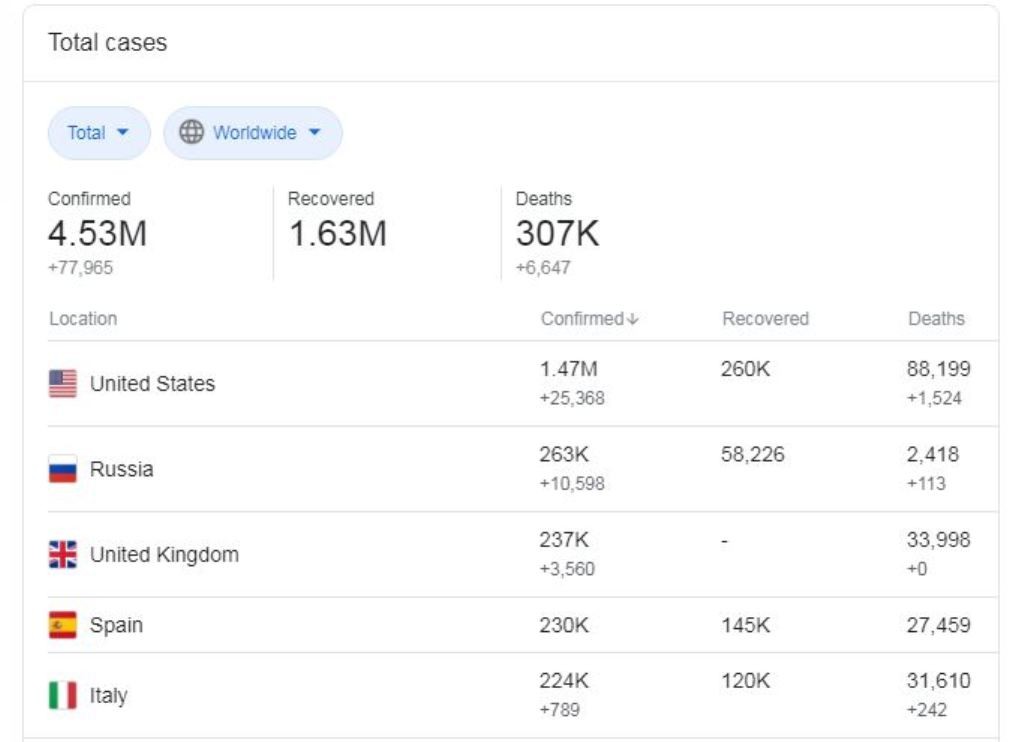
Task: Click the worldwide Confirmed 4.53M figure
Action: click(97, 233)
